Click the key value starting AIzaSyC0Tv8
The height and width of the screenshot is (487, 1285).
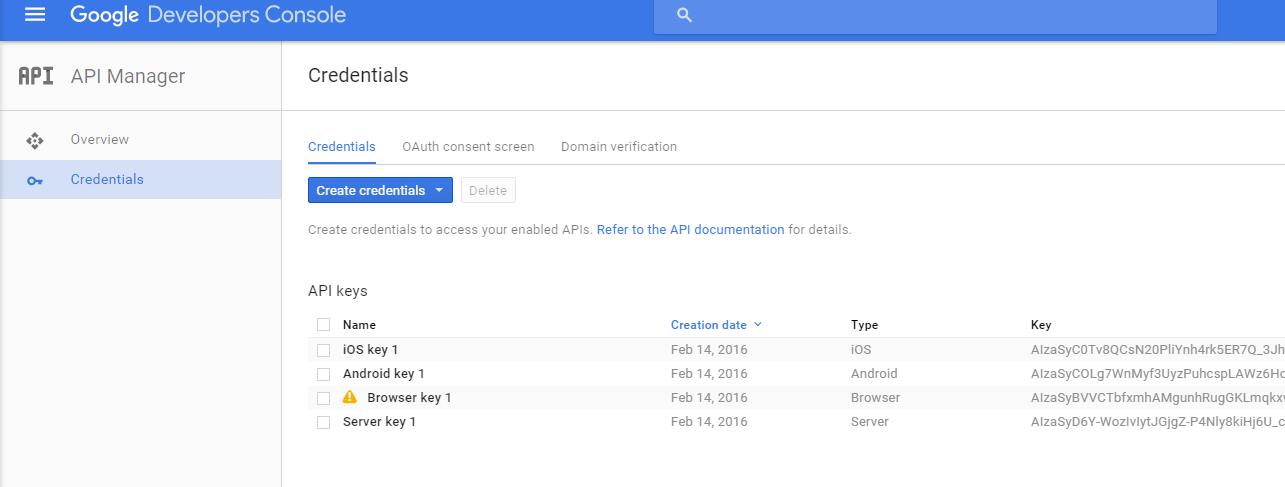tap(1157, 350)
